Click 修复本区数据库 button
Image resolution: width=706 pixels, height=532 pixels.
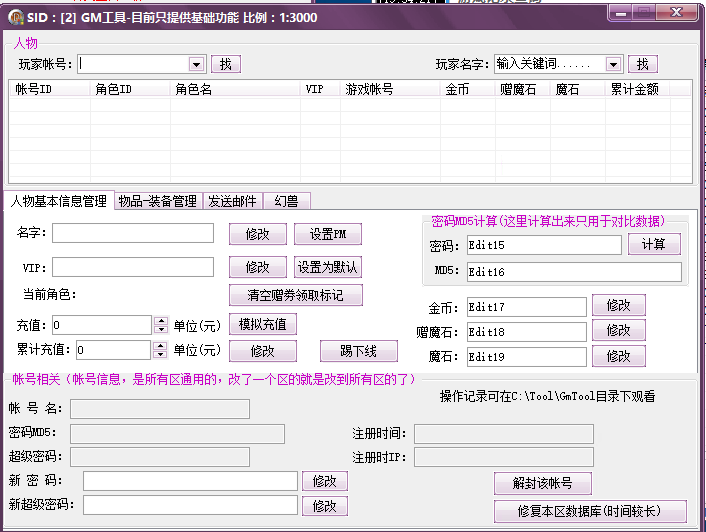click(590, 511)
